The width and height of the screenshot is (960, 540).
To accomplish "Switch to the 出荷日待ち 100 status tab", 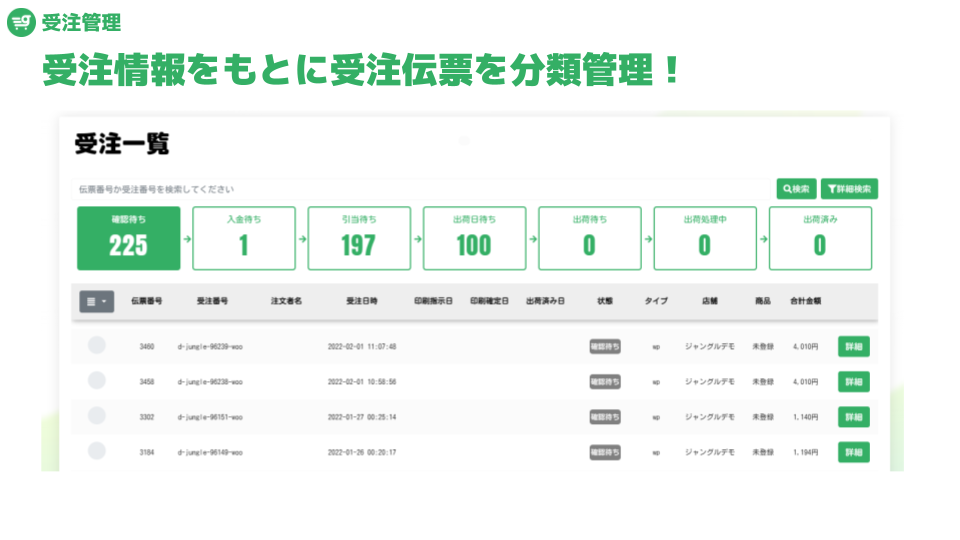I will [474, 238].
